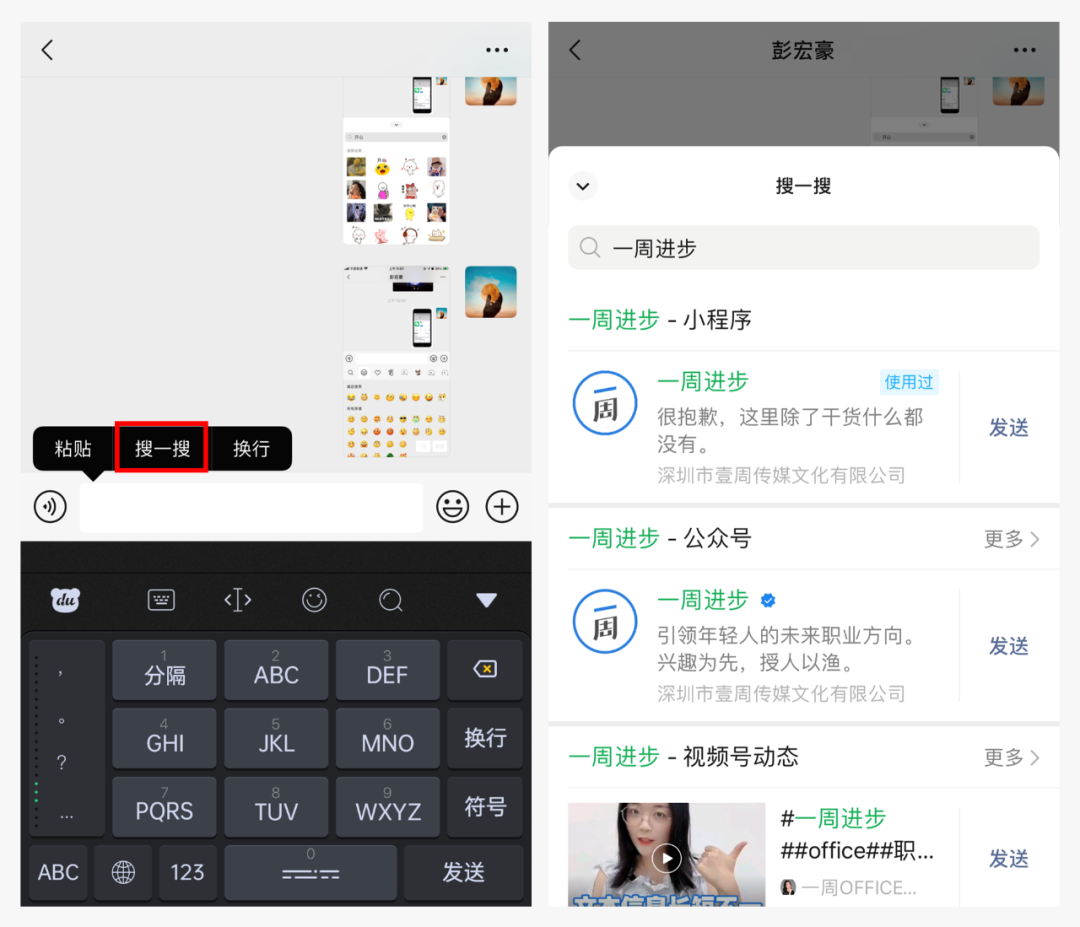Tap the 符号 symbols key
Image resolution: width=1080 pixels, height=927 pixels.
tap(485, 806)
